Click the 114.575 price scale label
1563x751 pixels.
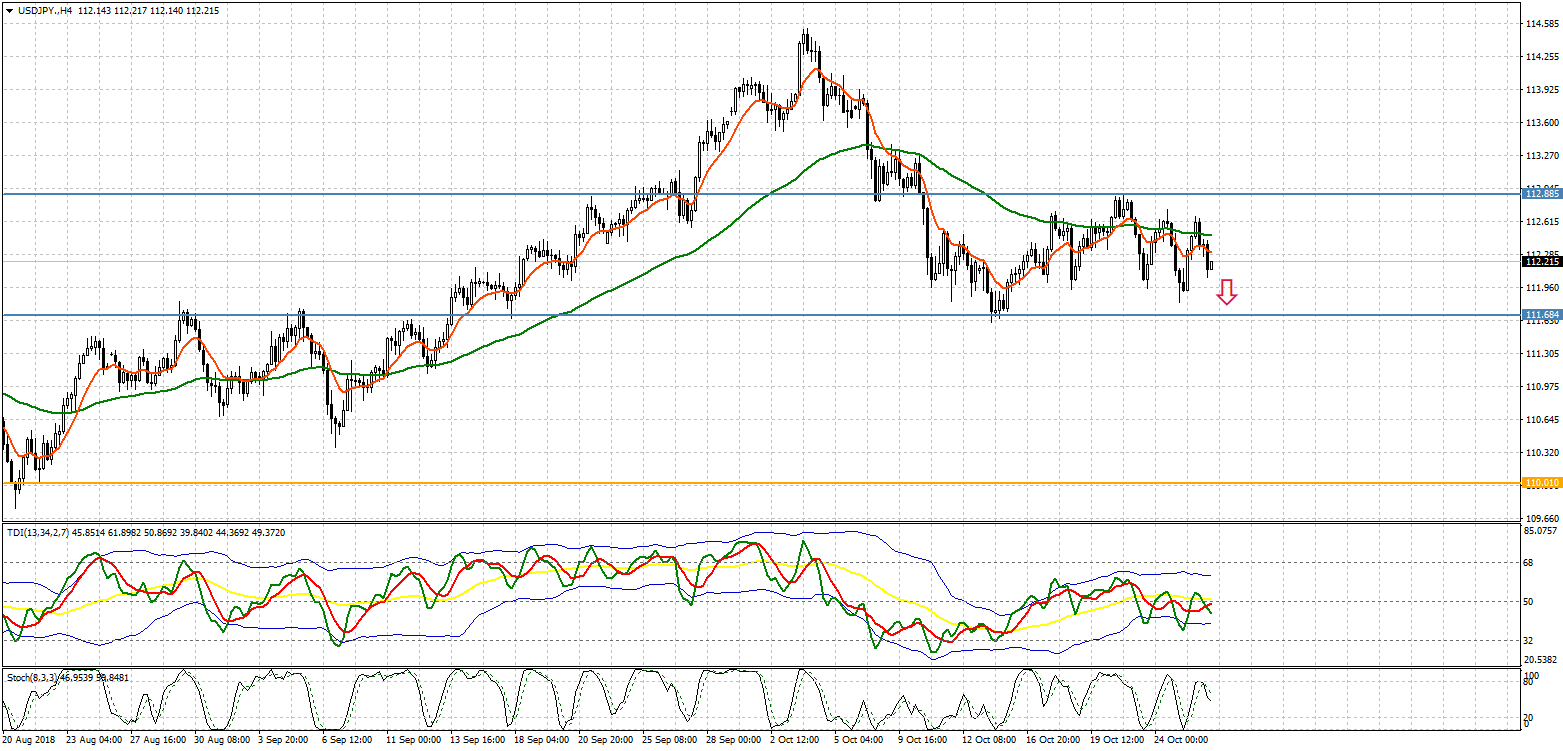coord(1540,24)
